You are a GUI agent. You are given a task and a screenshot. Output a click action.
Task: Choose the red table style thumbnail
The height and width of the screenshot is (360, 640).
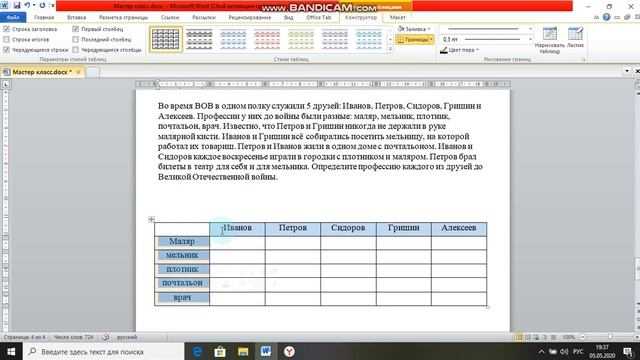[267, 40]
